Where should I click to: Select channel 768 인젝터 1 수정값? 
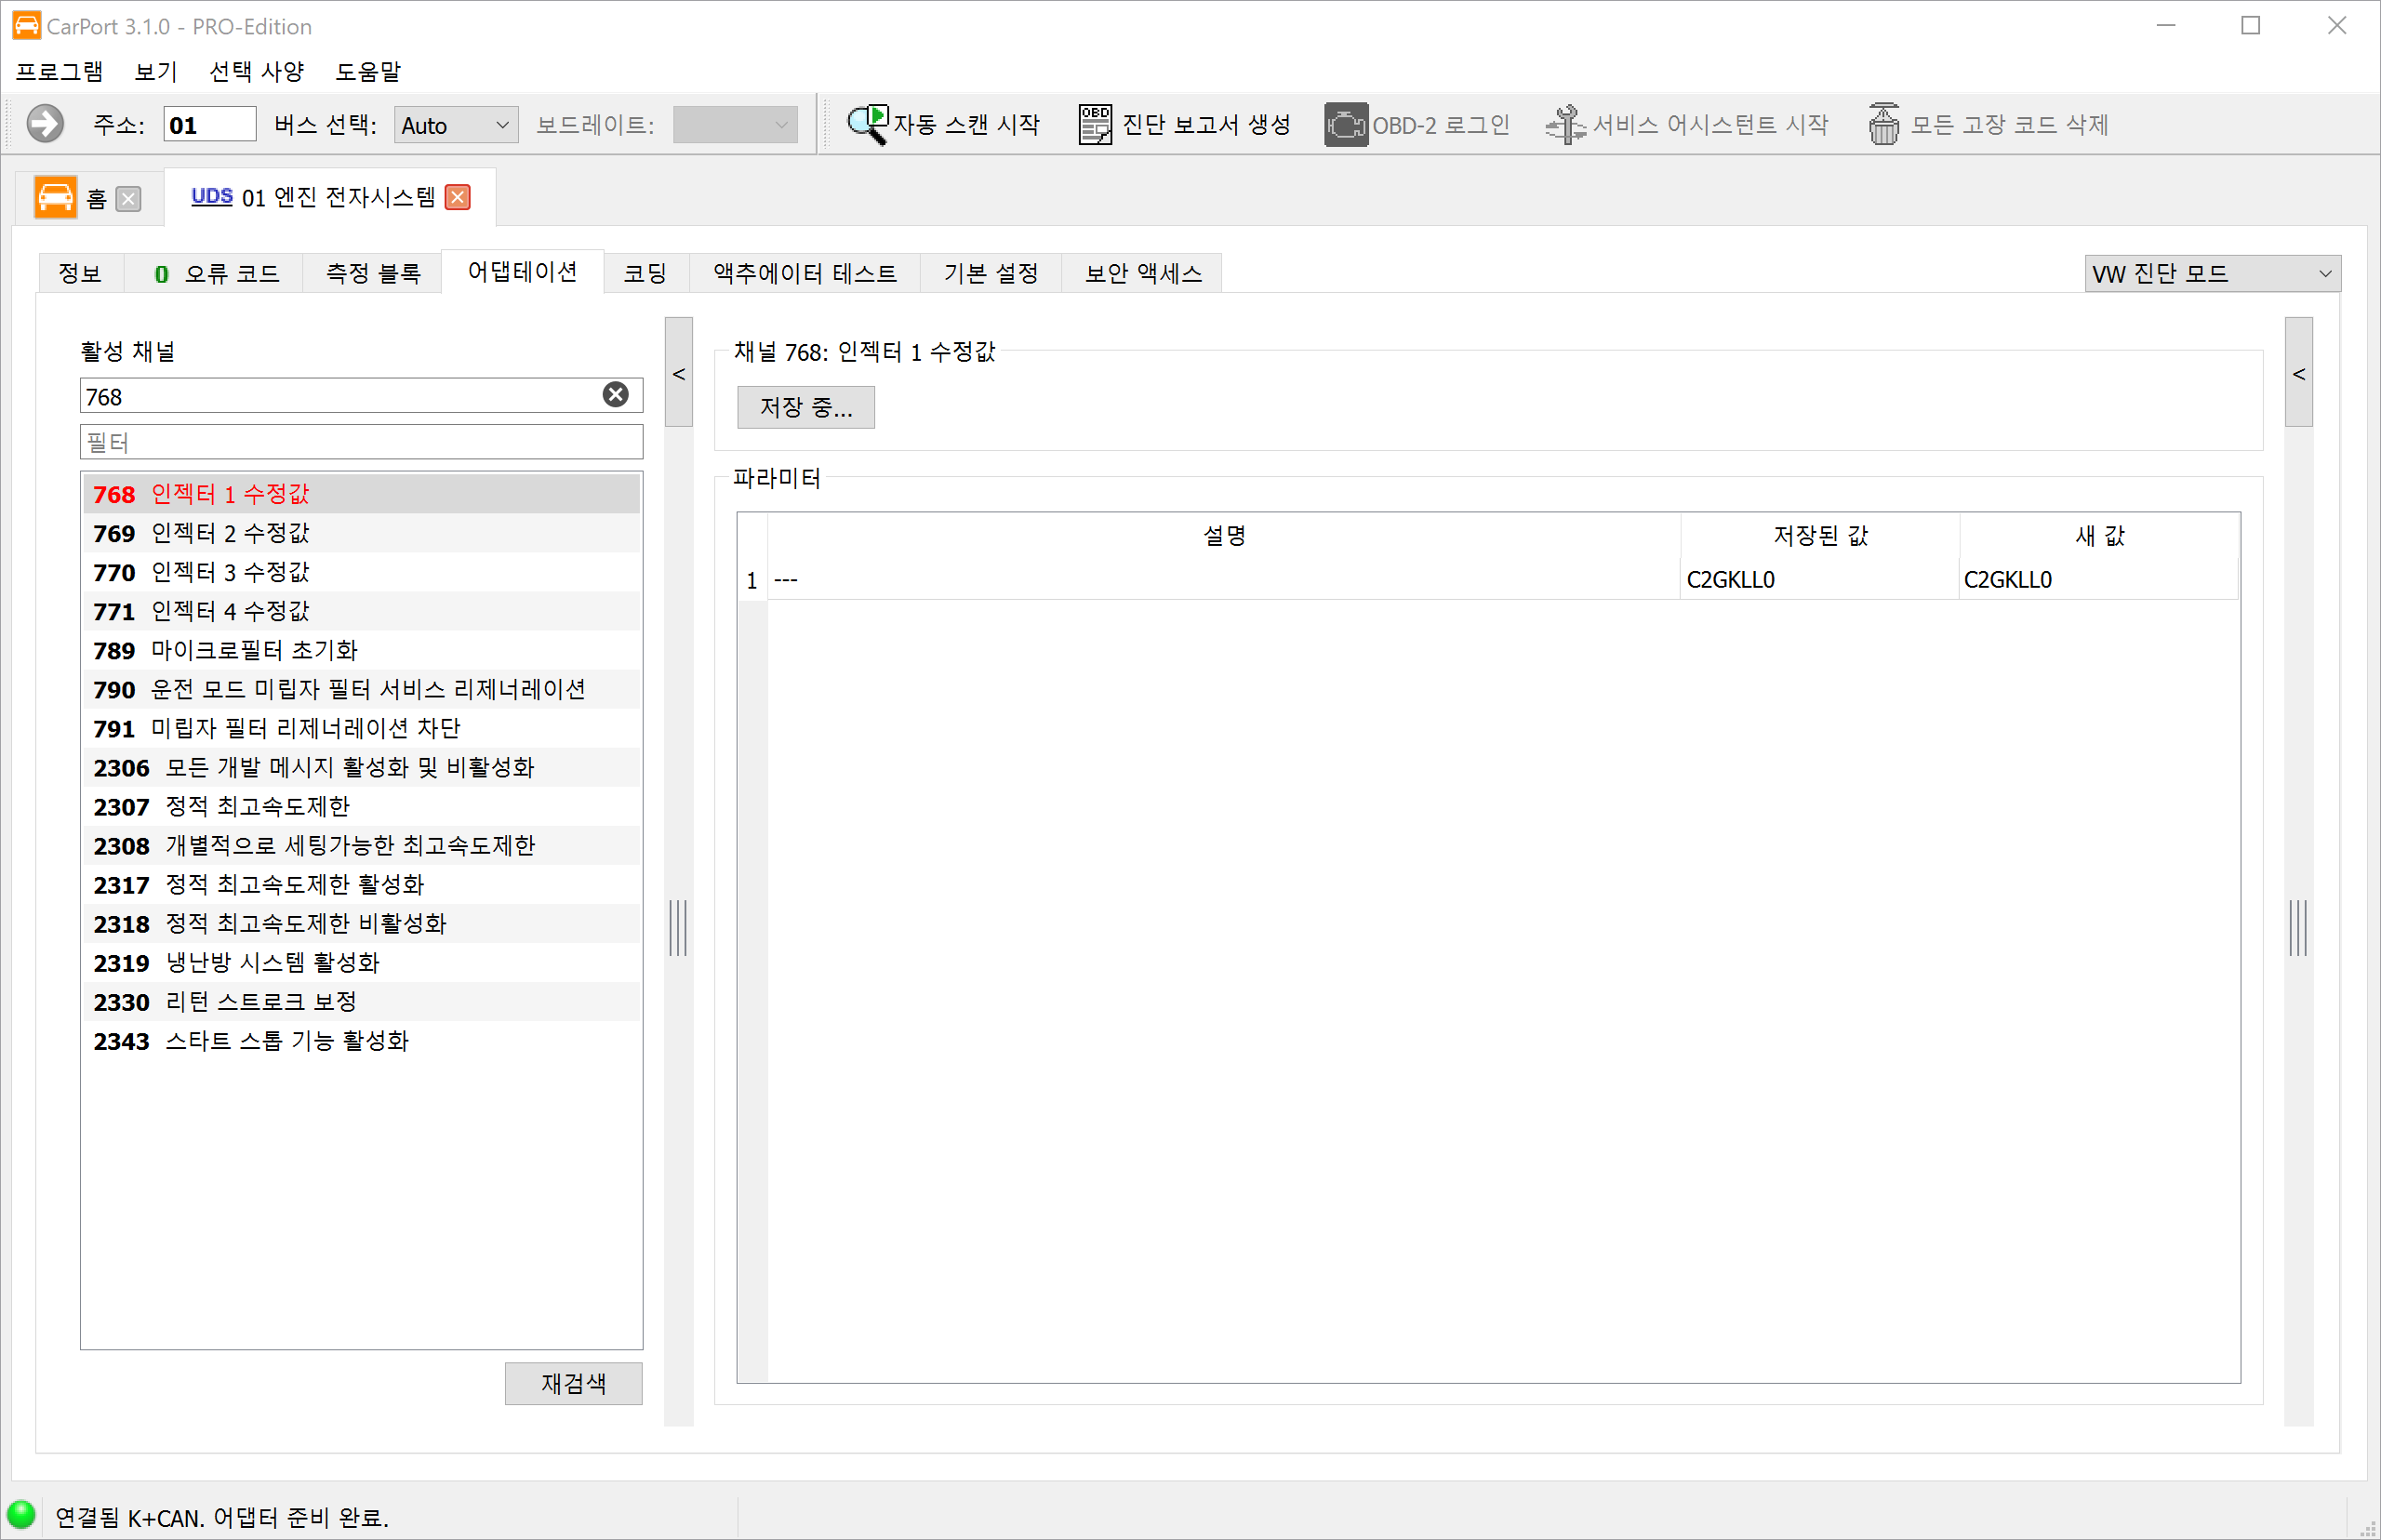tap(361, 494)
